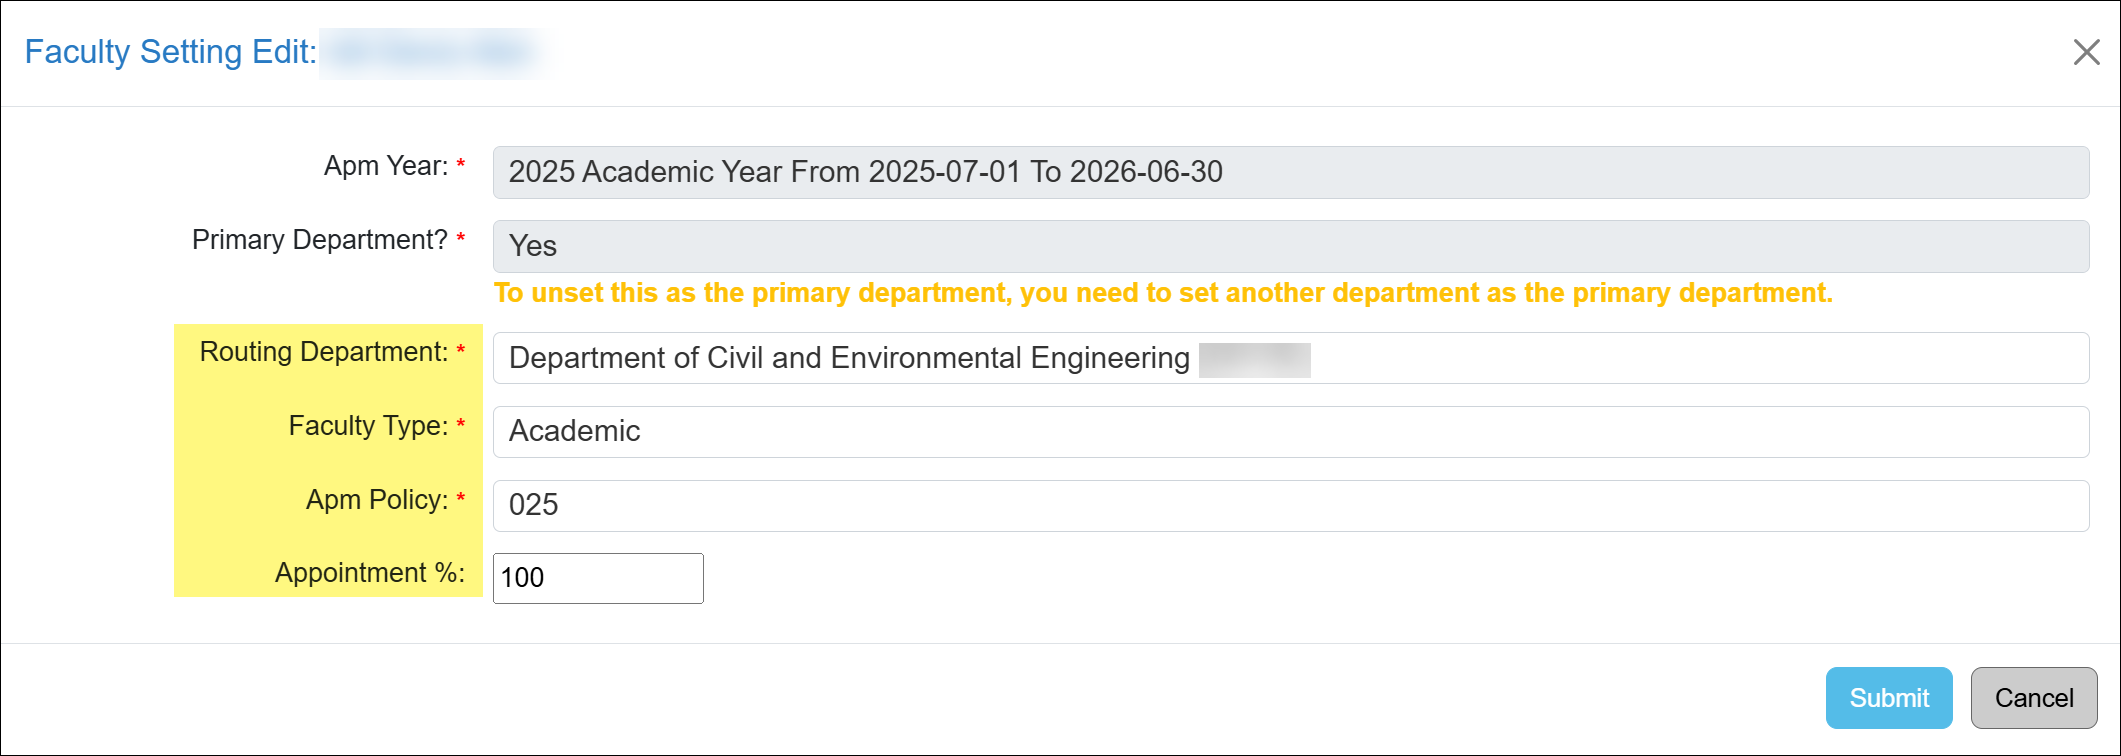Cancel the faculty setting edit
The height and width of the screenshot is (756, 2121).
click(x=2033, y=697)
